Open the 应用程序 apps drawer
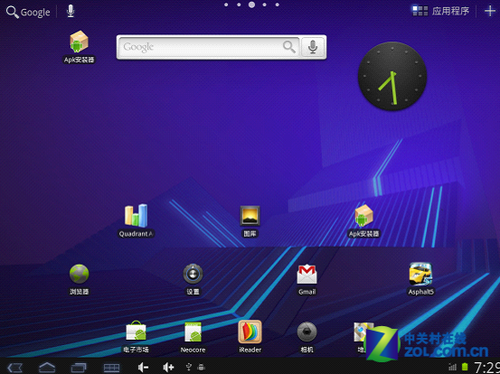Viewport: 500px width, 374px height. coord(441,11)
